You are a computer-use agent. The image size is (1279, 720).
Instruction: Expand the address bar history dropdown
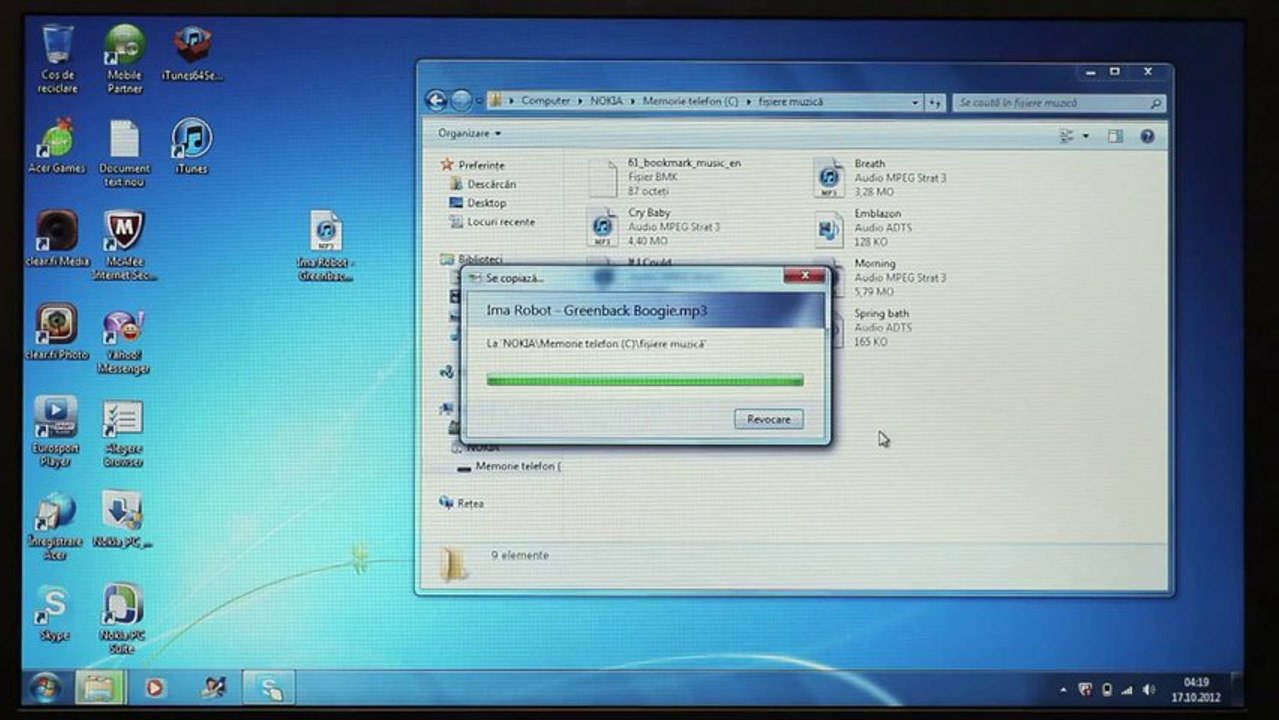coord(915,102)
